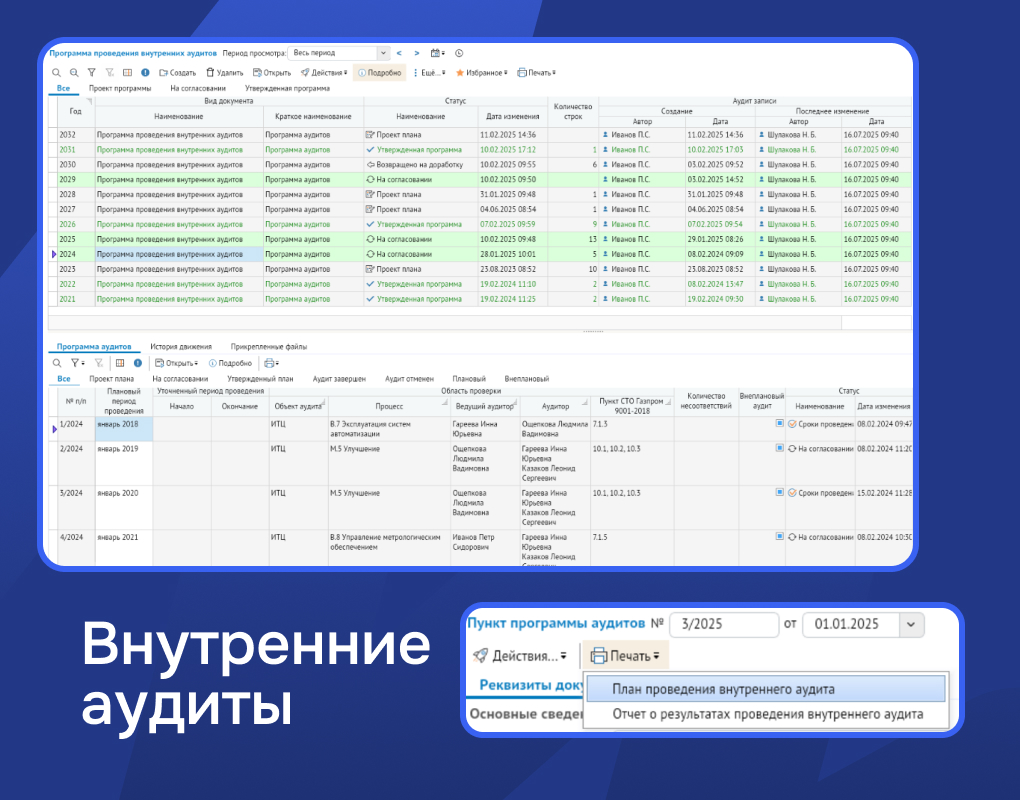Click the Удалить icon to delete record

208,72
